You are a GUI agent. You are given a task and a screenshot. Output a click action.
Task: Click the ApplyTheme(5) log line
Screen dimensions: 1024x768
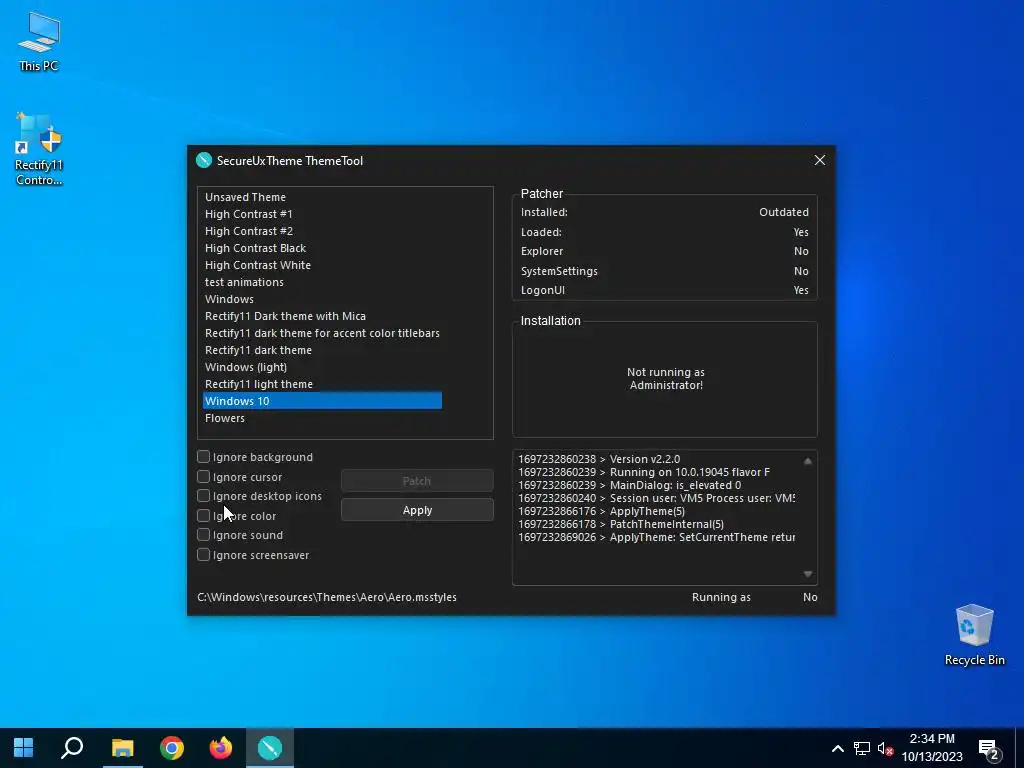pos(601,511)
